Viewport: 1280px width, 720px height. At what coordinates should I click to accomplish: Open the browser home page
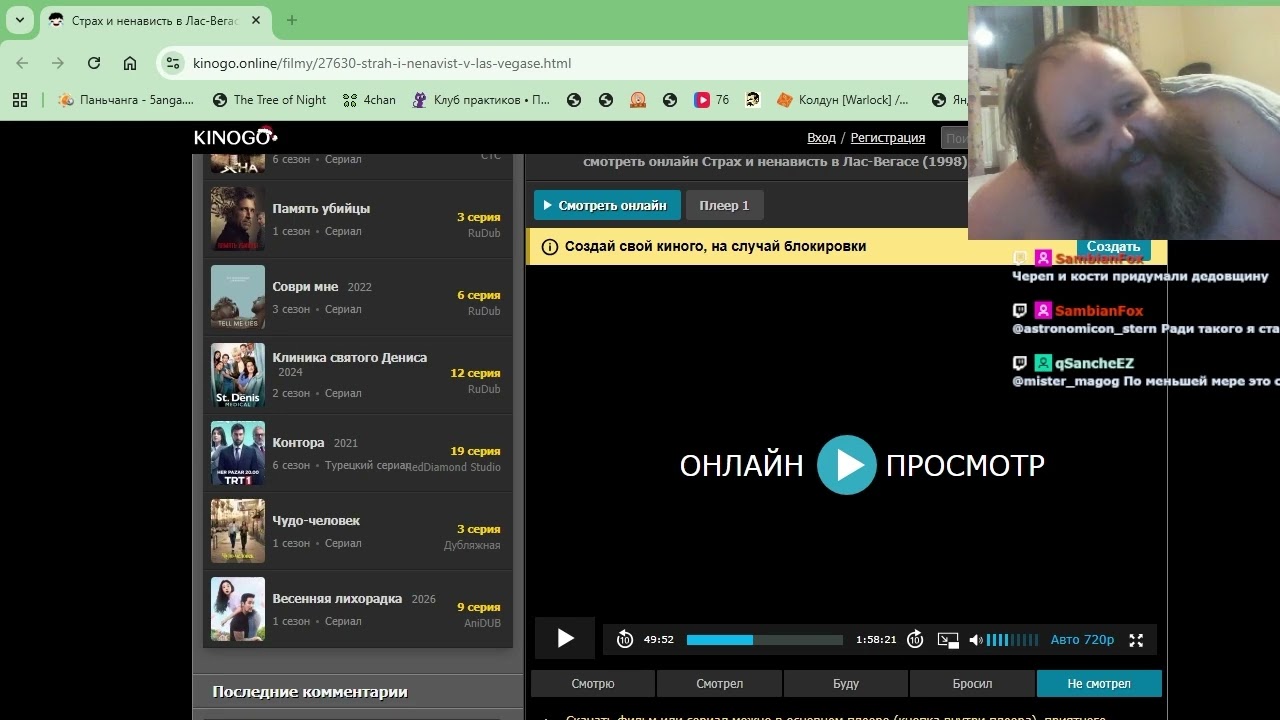(x=130, y=63)
